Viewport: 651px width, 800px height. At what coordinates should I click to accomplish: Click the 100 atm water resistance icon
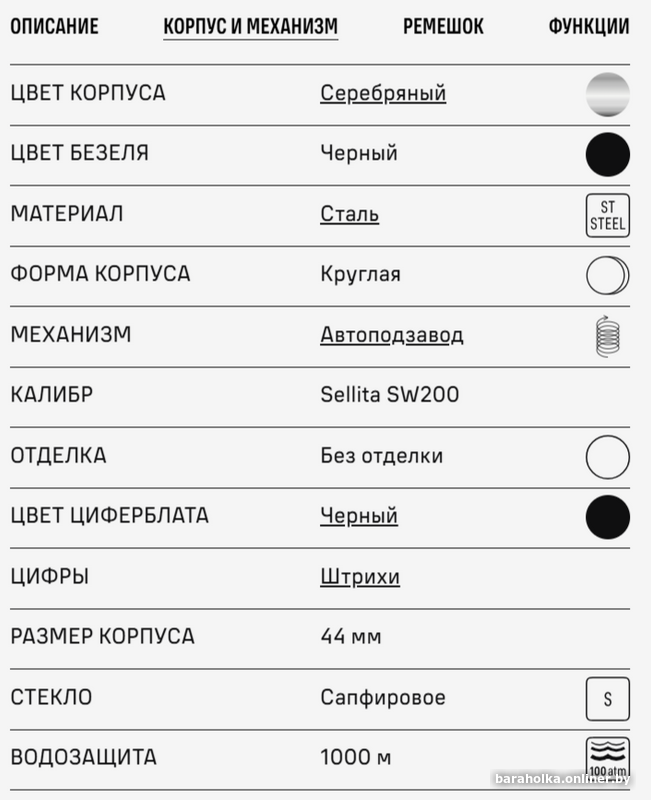click(x=608, y=758)
